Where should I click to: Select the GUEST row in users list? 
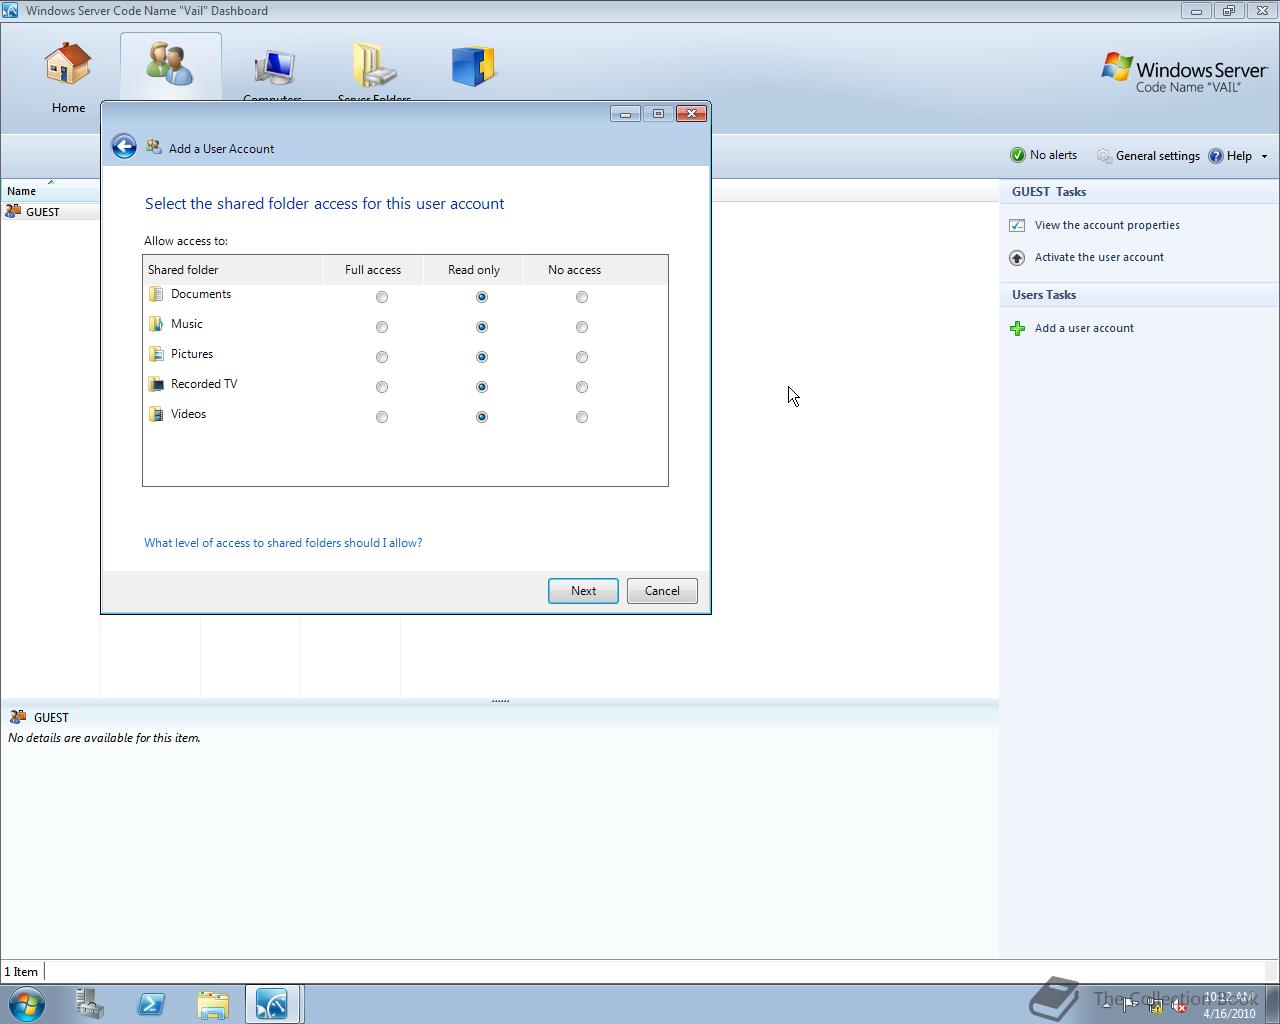tap(51, 212)
